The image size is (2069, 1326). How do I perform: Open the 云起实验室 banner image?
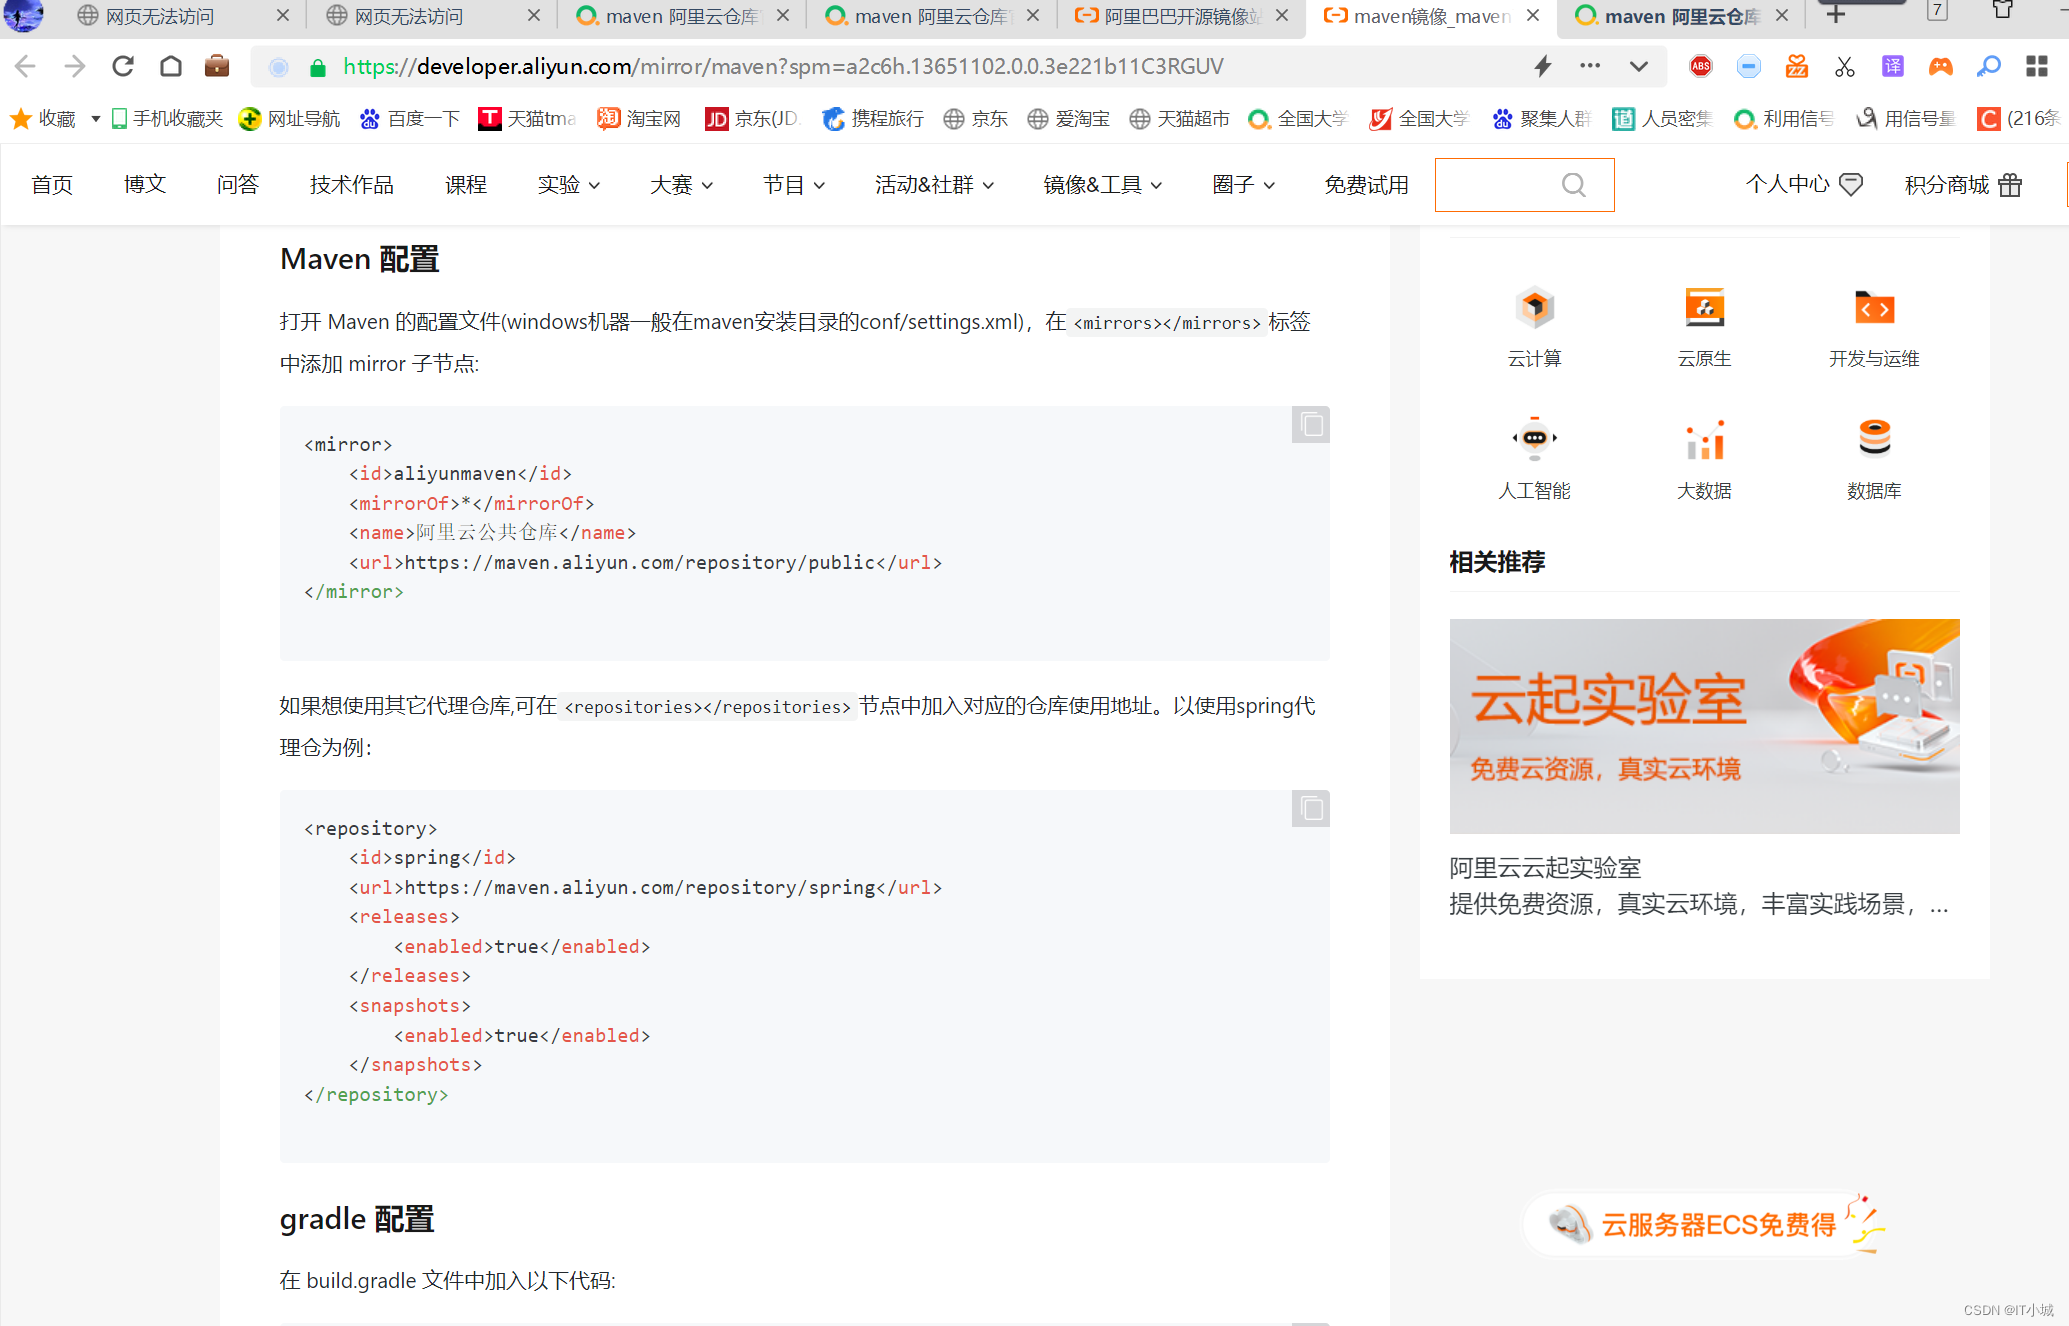(1704, 726)
